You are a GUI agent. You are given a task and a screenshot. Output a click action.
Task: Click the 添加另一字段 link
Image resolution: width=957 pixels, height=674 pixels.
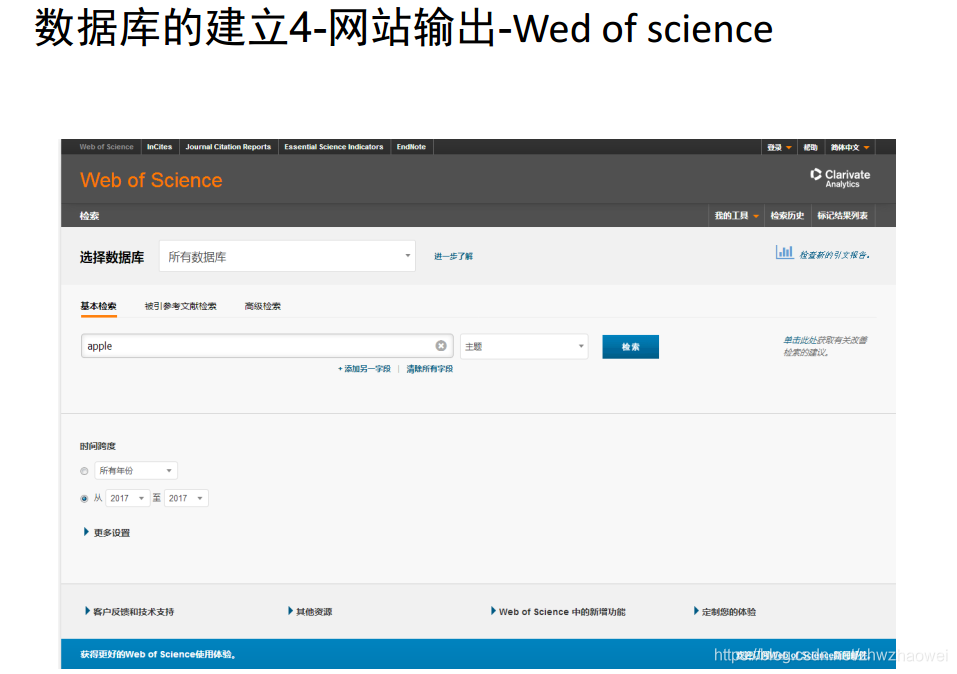coord(364,369)
